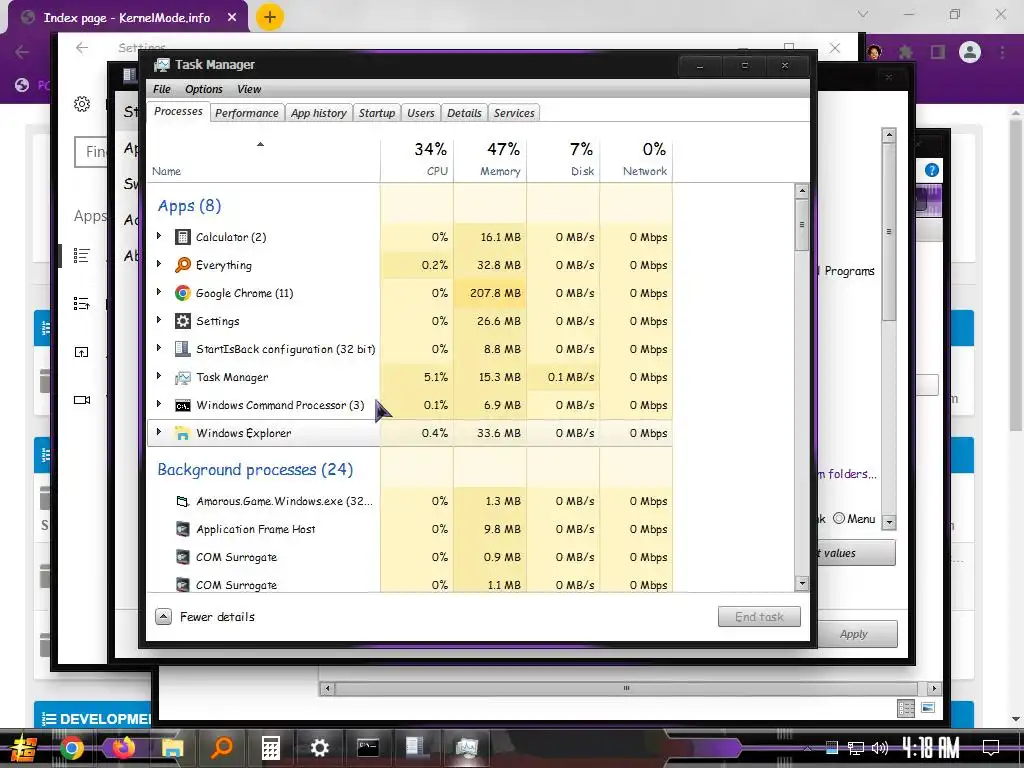Expand the Settings process group
The height and width of the screenshot is (768, 1024).
point(159,321)
